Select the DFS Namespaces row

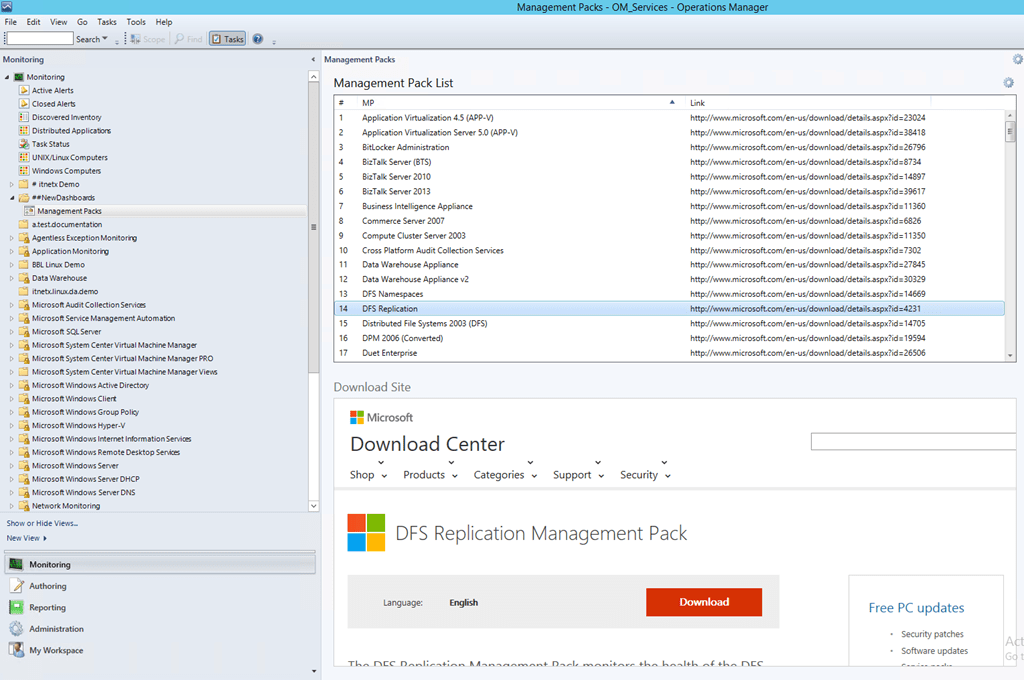pos(669,294)
